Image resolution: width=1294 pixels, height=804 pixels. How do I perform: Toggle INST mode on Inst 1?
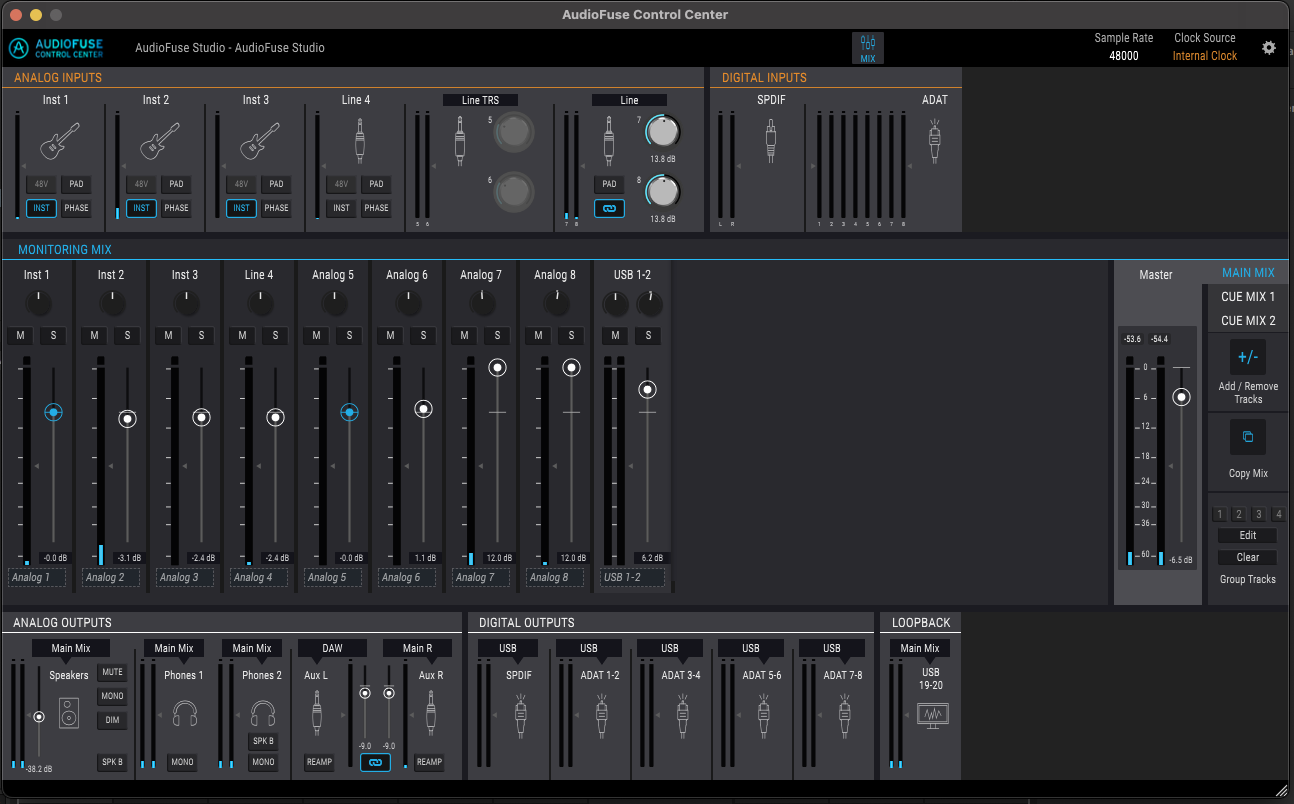41,208
